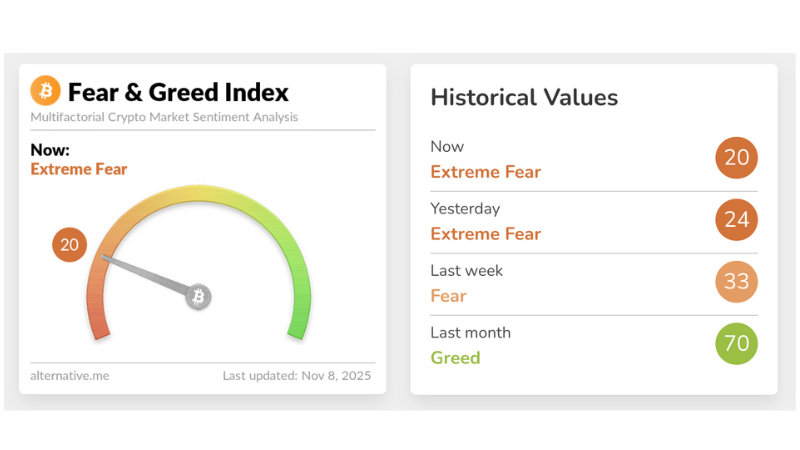
Task: Click the orange 20 badge beside gauge
Action: point(70,244)
